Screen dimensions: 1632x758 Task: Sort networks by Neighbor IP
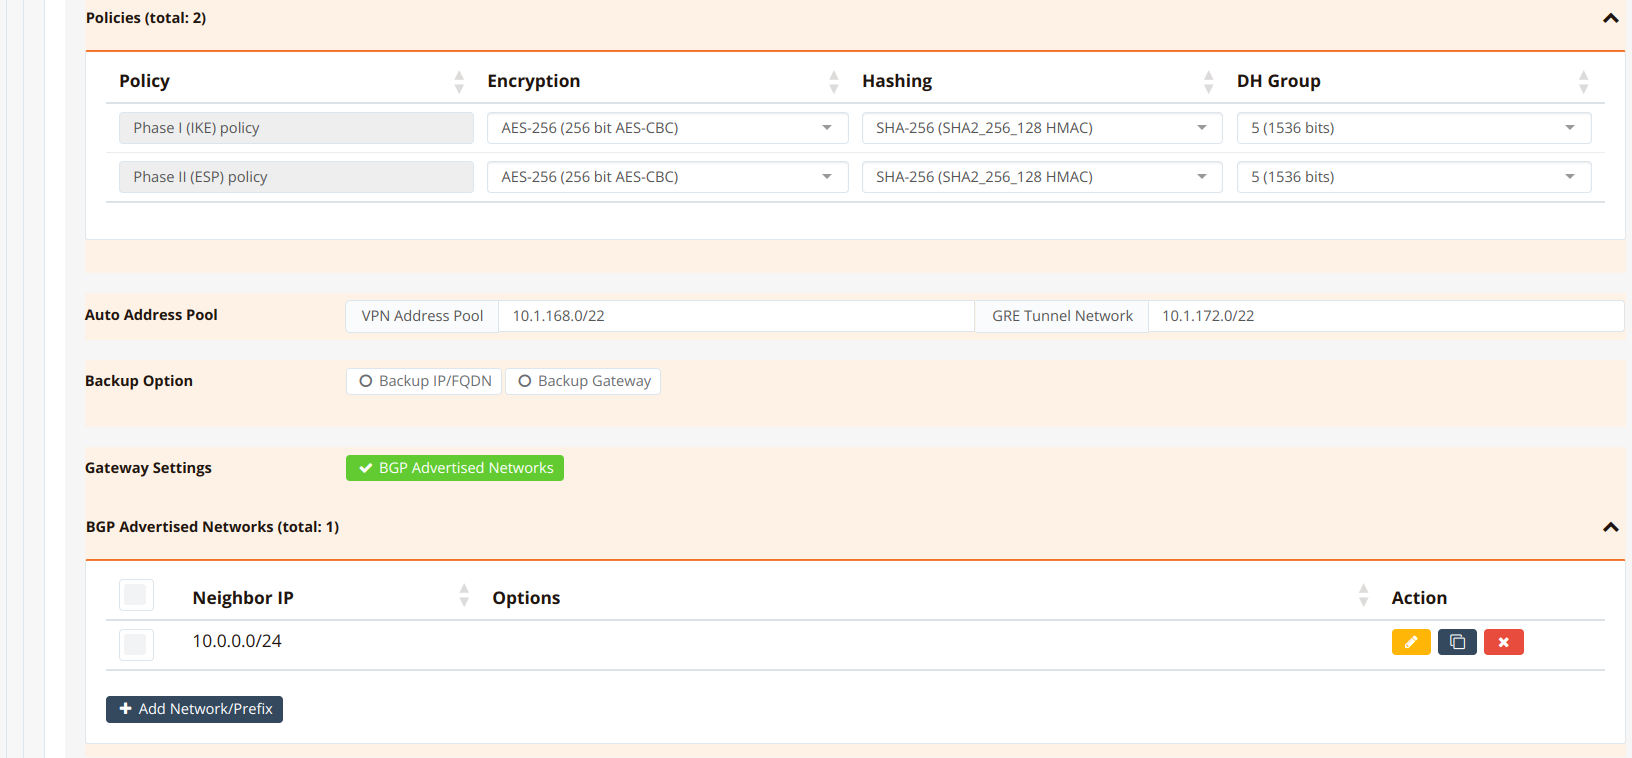tap(464, 597)
